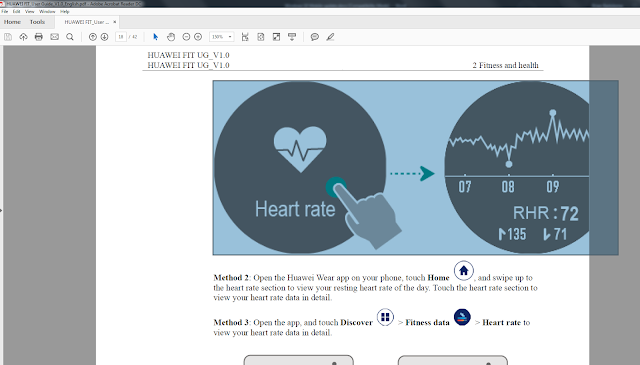Select the highlight text pen icon
This screenshot has width=640, height=365.
tap(330, 37)
